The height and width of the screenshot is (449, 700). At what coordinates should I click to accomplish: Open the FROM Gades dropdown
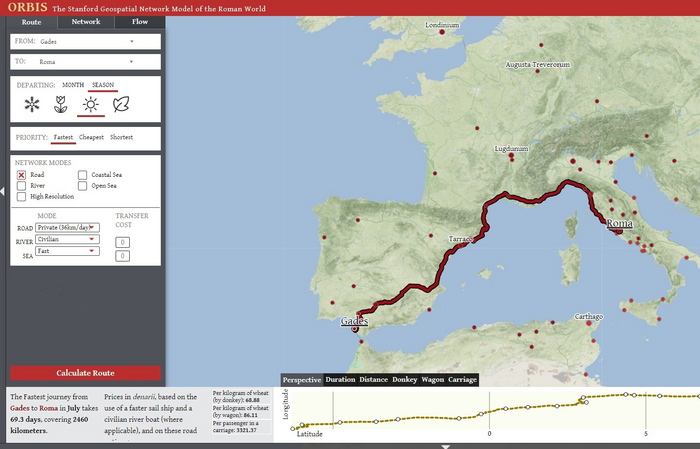coord(85,42)
